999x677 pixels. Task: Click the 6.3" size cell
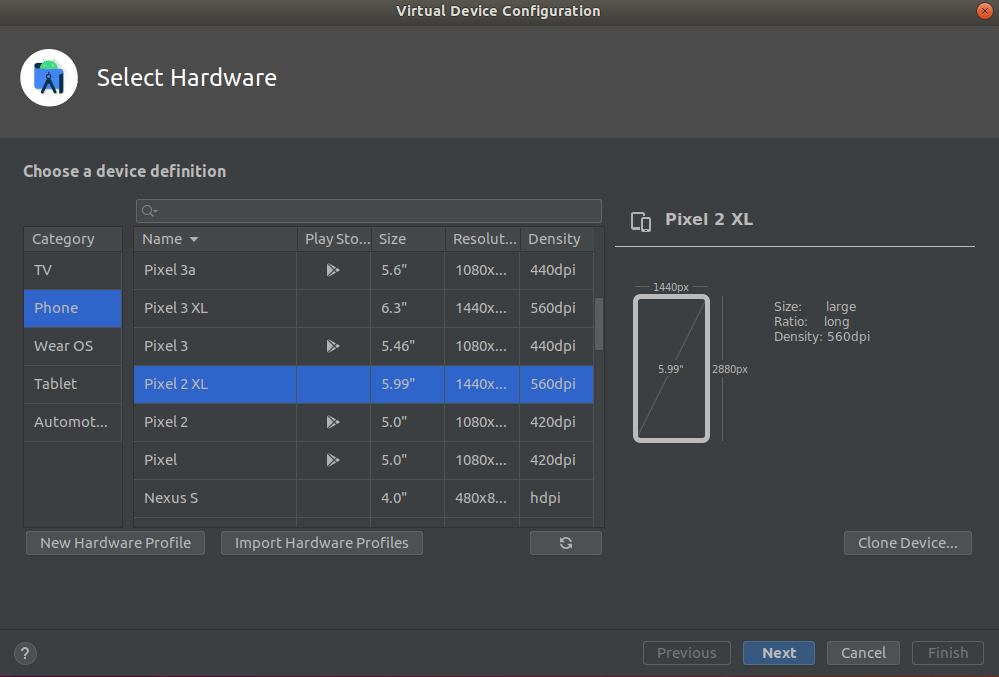coord(408,308)
